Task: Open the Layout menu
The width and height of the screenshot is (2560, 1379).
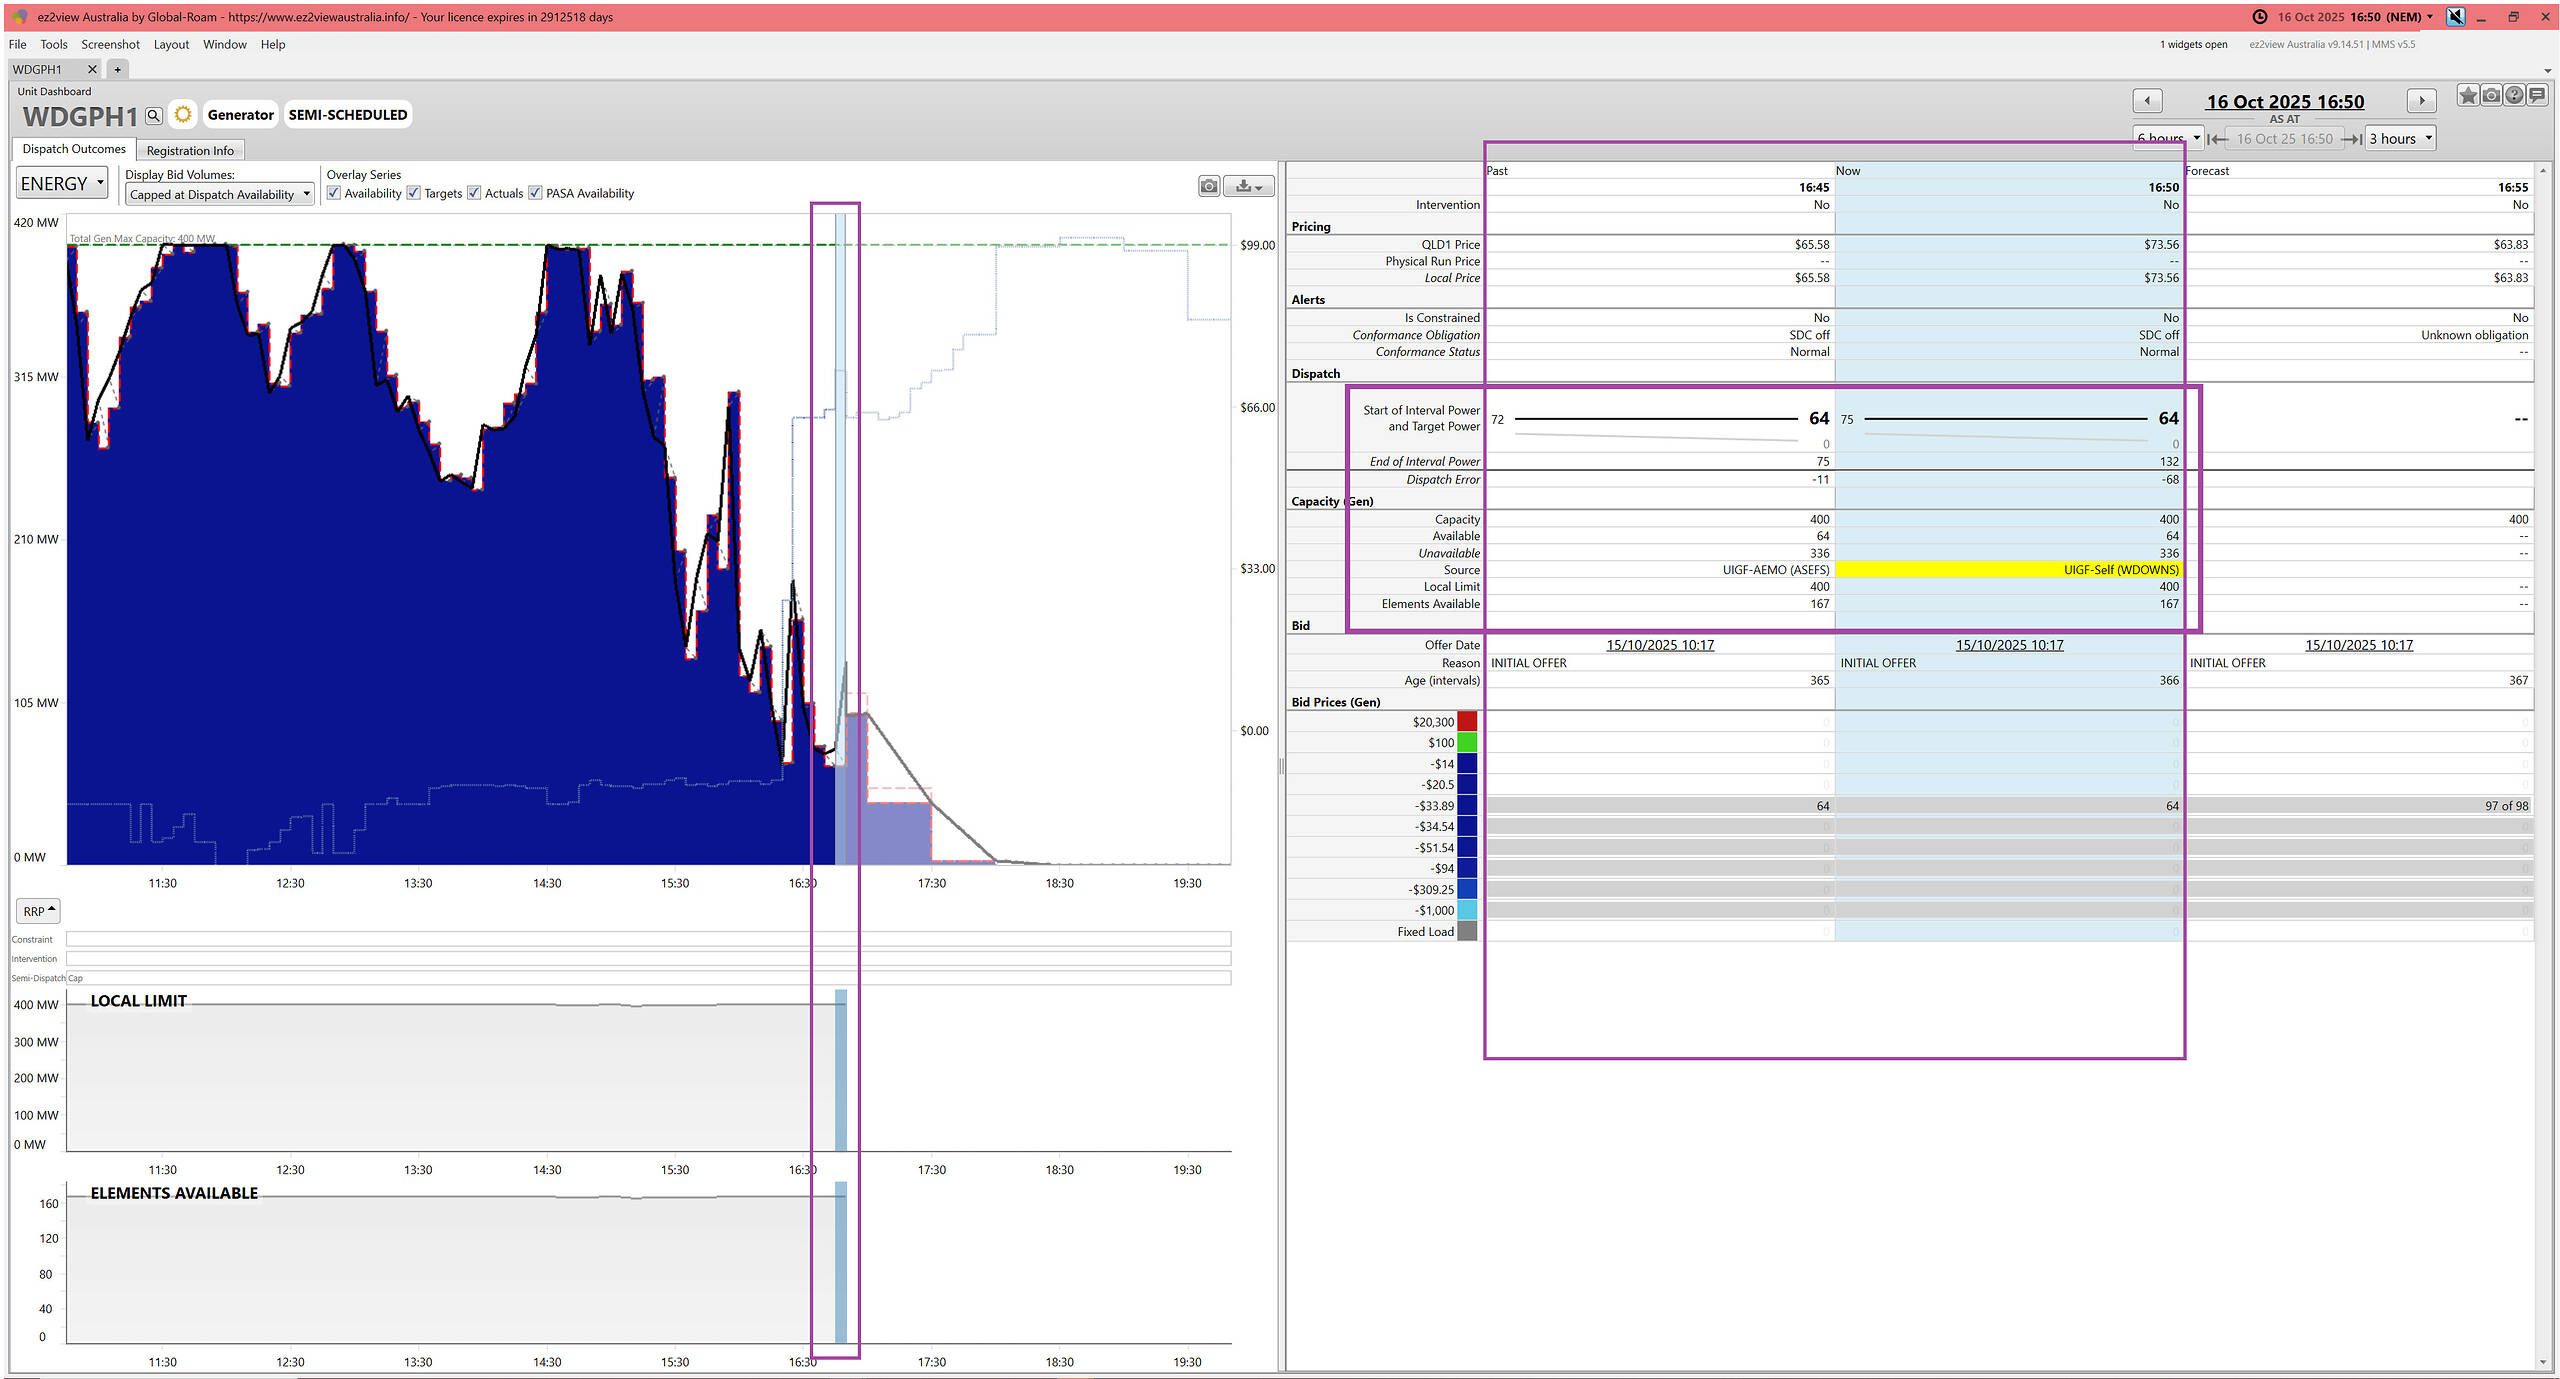Action: point(171,44)
